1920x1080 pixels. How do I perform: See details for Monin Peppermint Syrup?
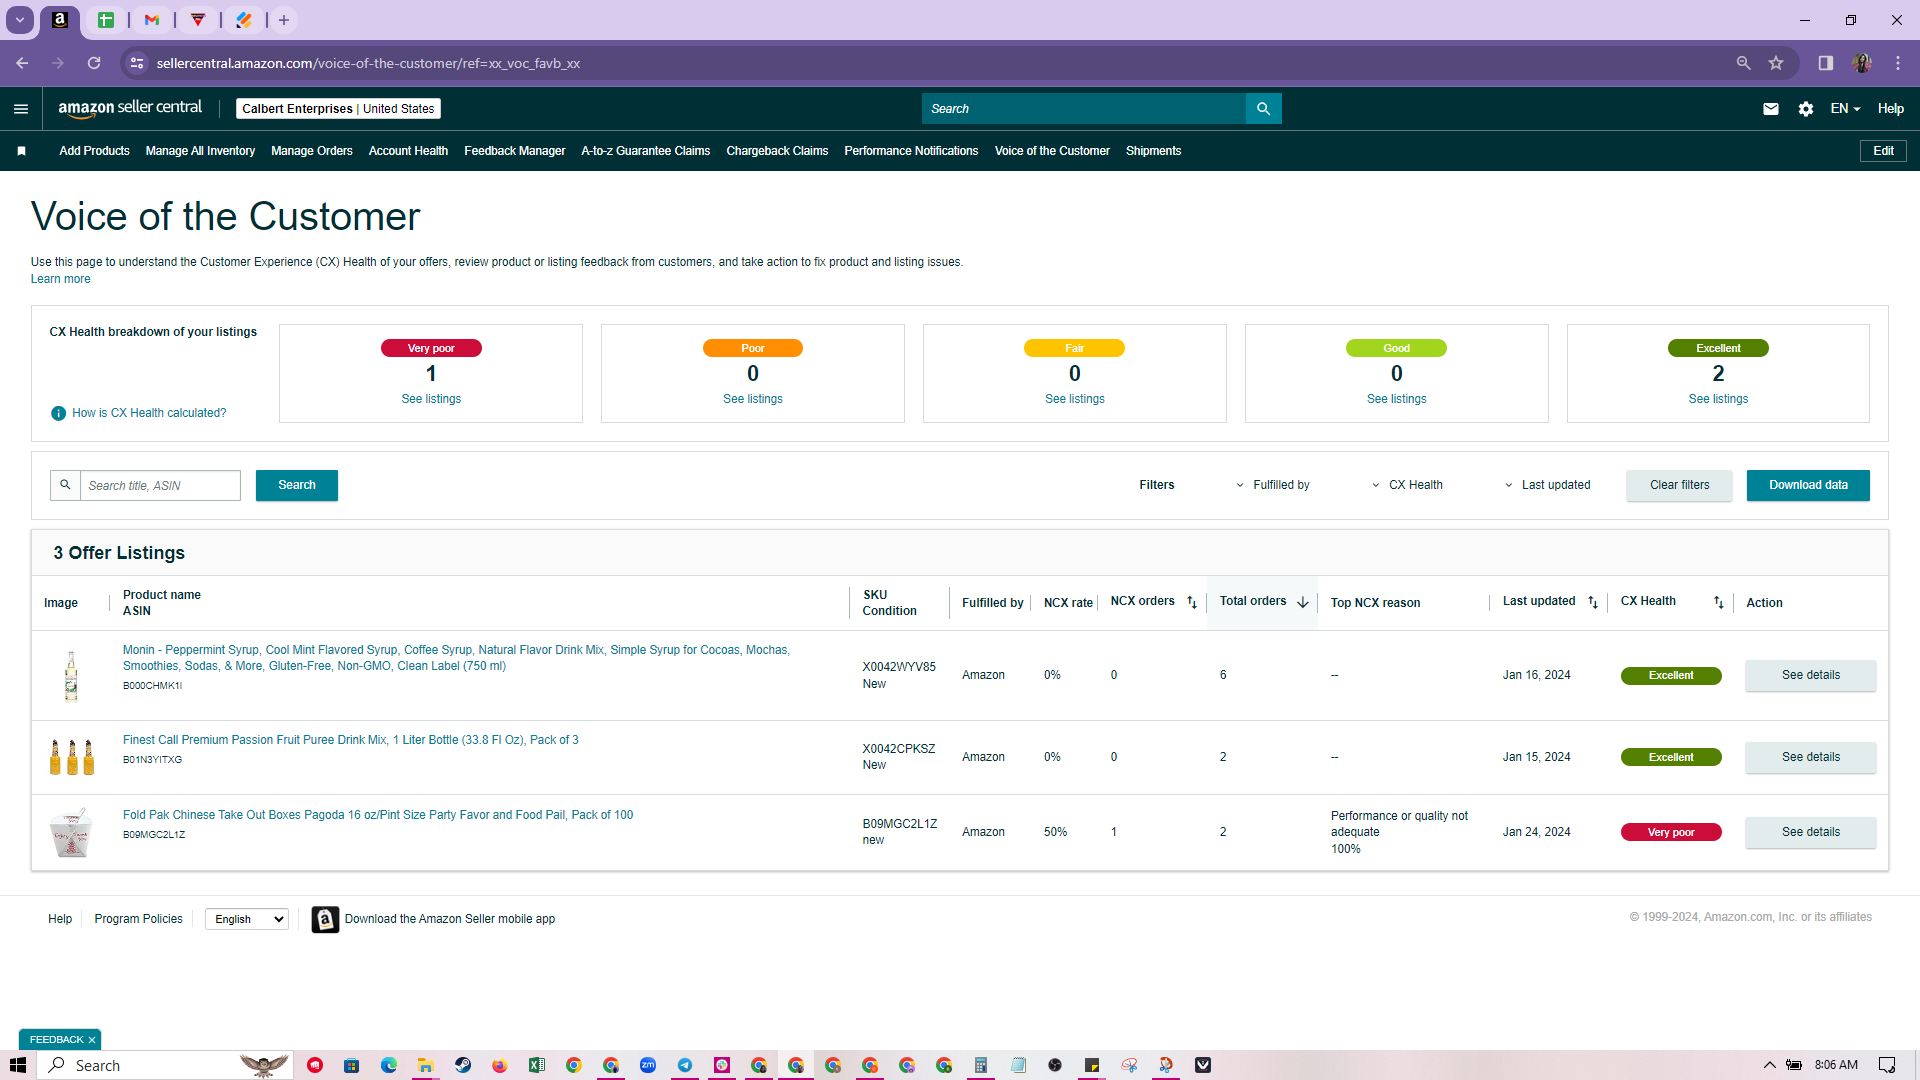(x=1811, y=675)
